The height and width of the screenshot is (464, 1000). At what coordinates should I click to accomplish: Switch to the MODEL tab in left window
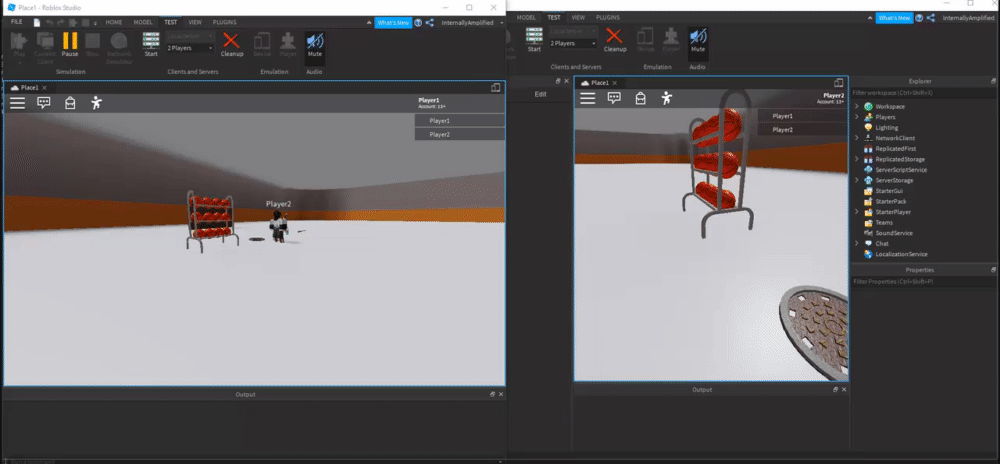[x=142, y=22]
